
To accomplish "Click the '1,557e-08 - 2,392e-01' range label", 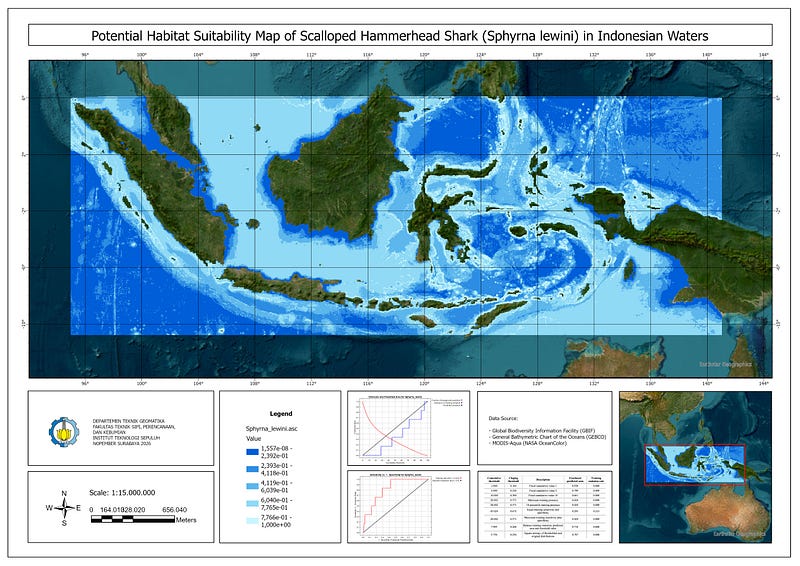I will pos(277,452).
